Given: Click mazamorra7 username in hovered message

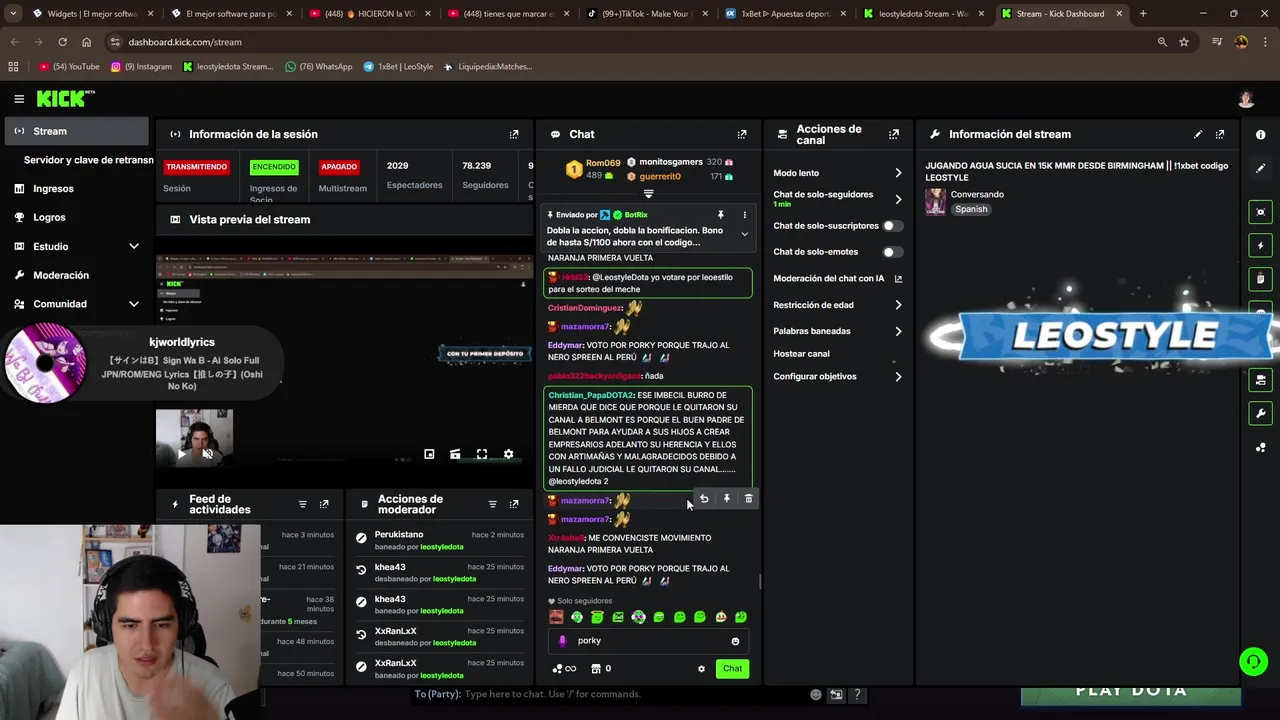Looking at the screenshot, I should [585, 501].
